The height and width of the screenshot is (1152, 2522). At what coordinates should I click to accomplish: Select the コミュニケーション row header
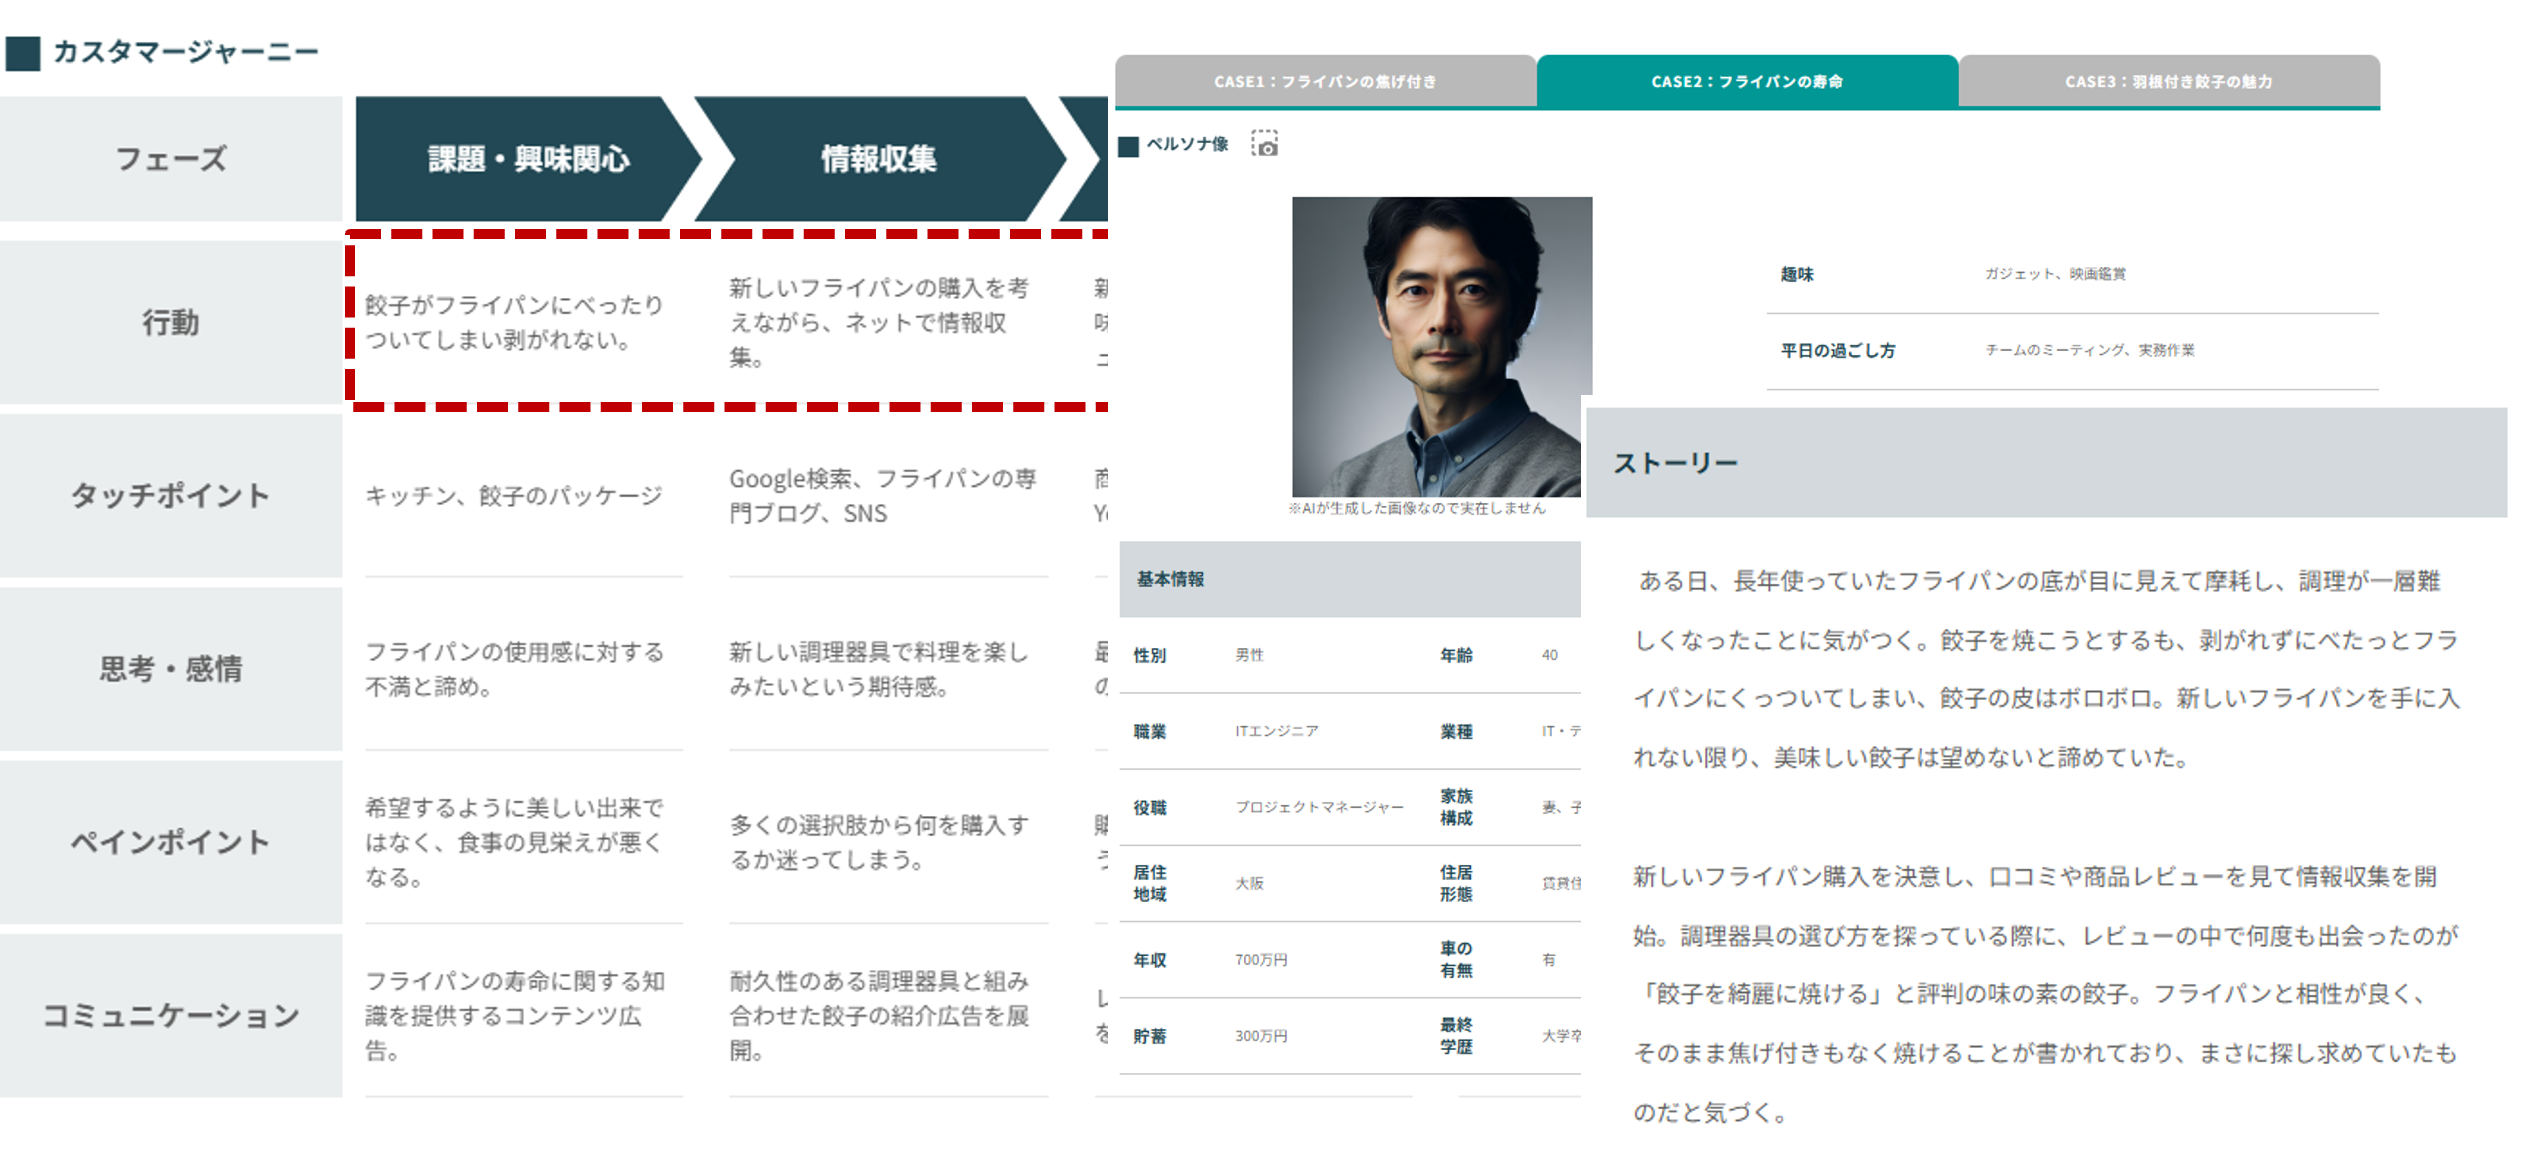(x=170, y=1015)
